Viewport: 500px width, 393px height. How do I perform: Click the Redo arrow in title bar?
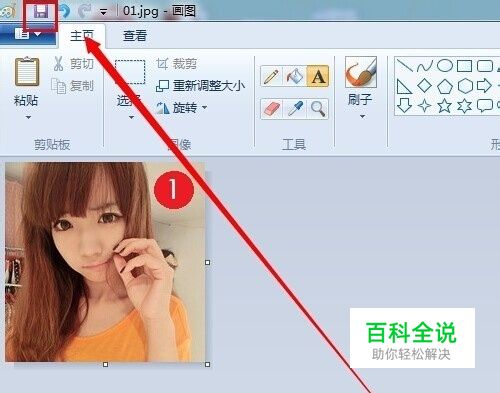pyautogui.click(x=85, y=12)
